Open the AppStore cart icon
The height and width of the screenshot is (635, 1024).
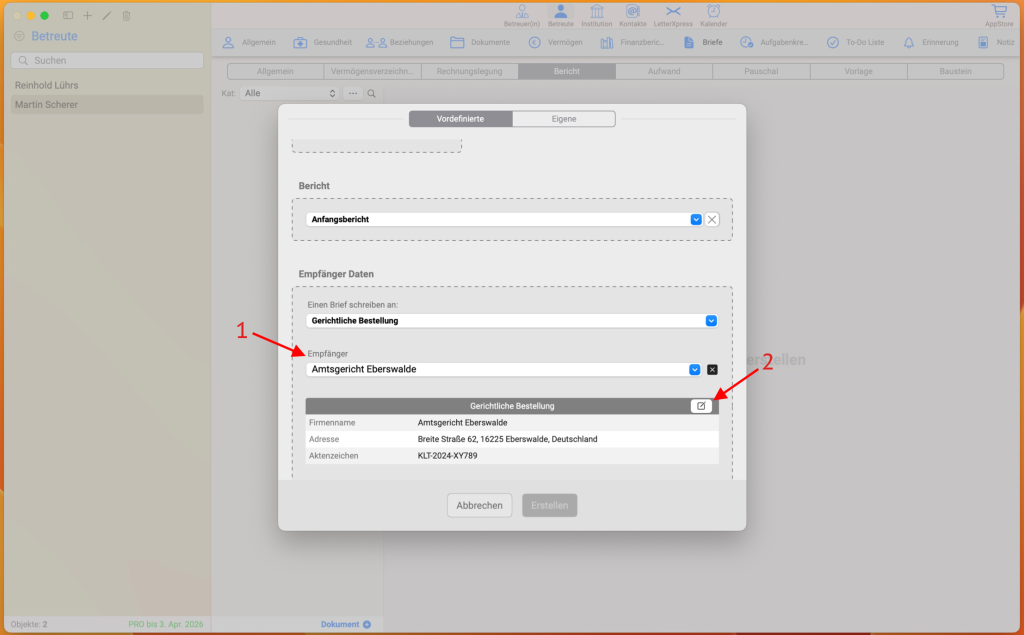(x=999, y=14)
